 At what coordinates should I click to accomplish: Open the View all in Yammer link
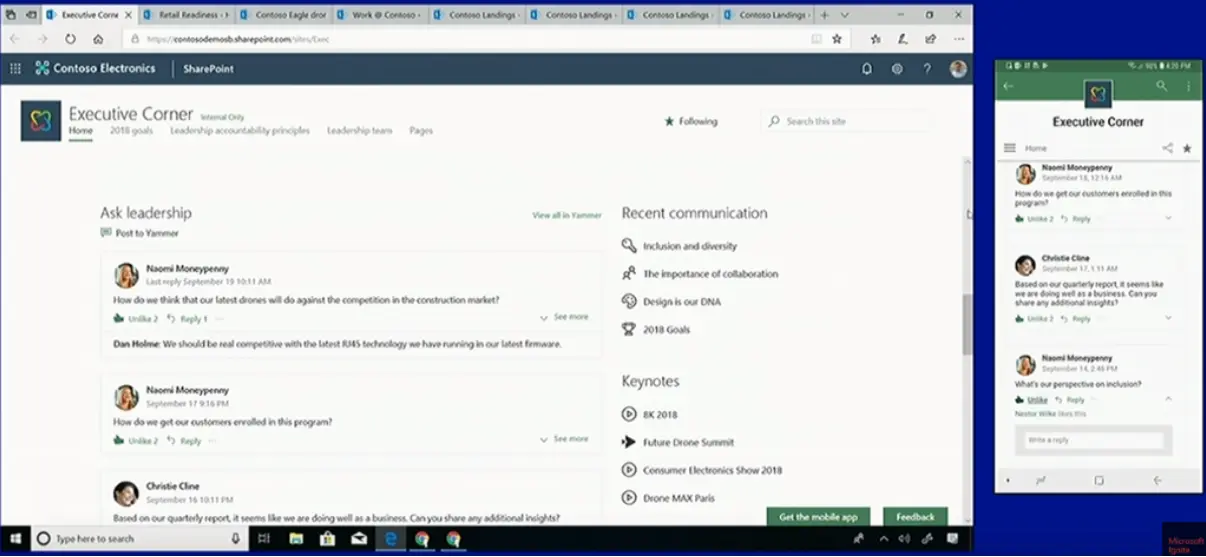pyautogui.click(x=566, y=215)
